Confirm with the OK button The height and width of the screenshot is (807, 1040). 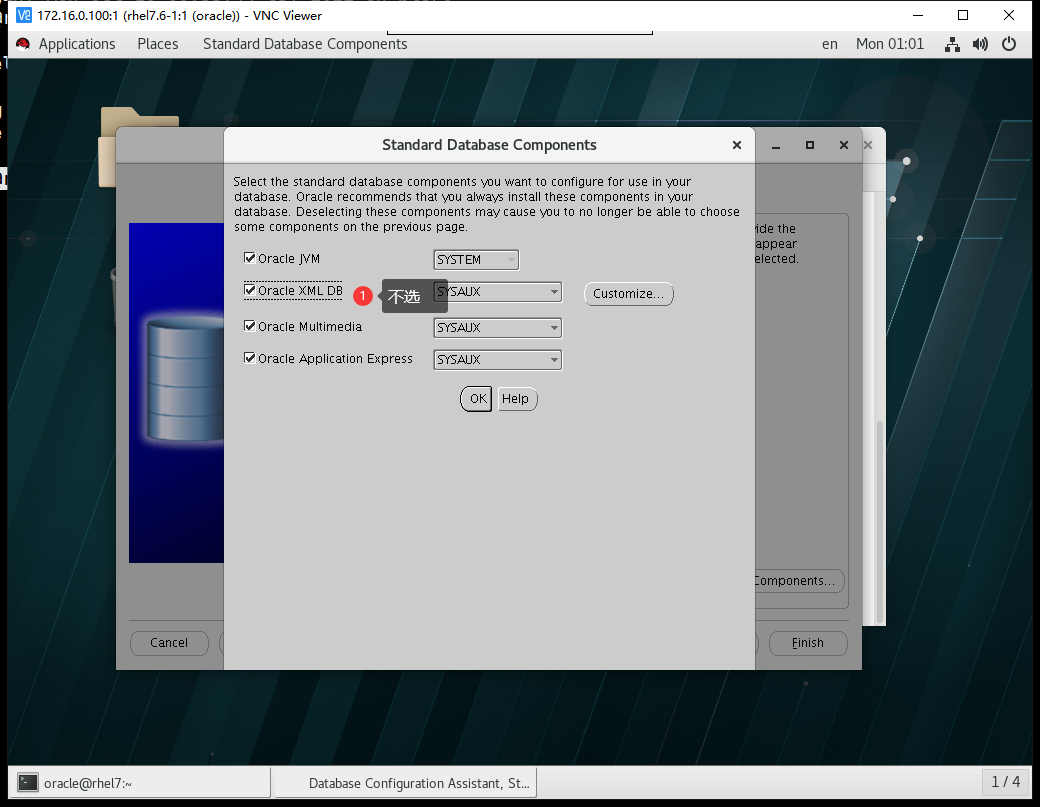click(476, 399)
